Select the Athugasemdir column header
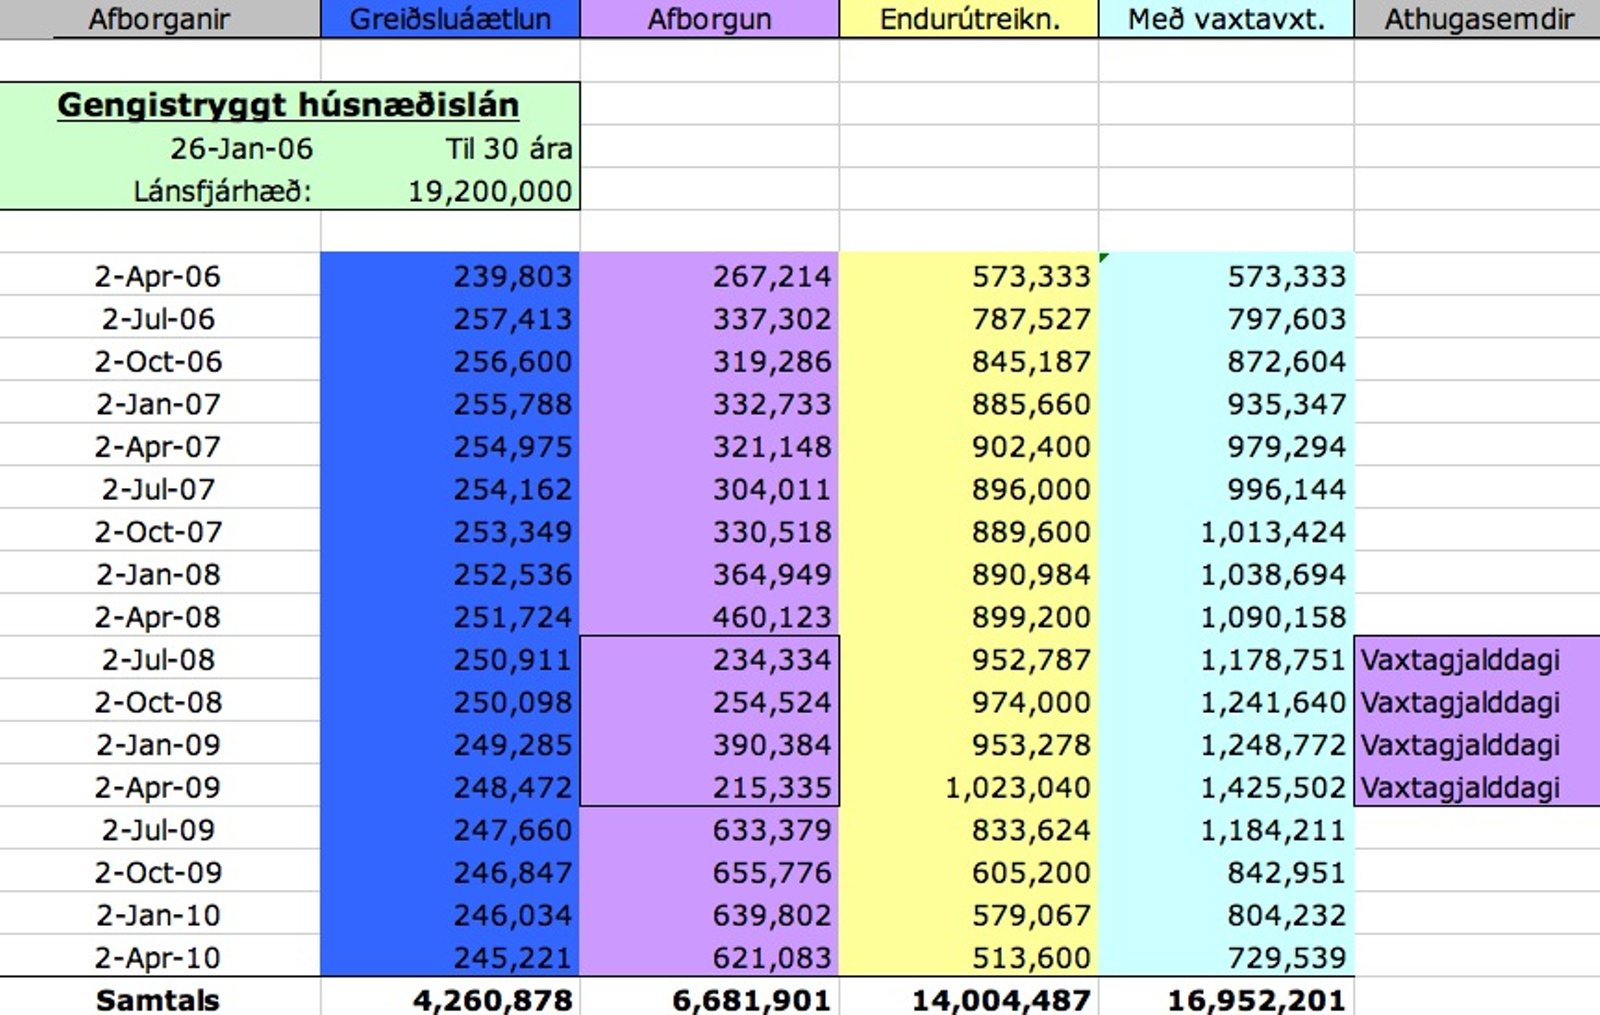 point(1478,19)
